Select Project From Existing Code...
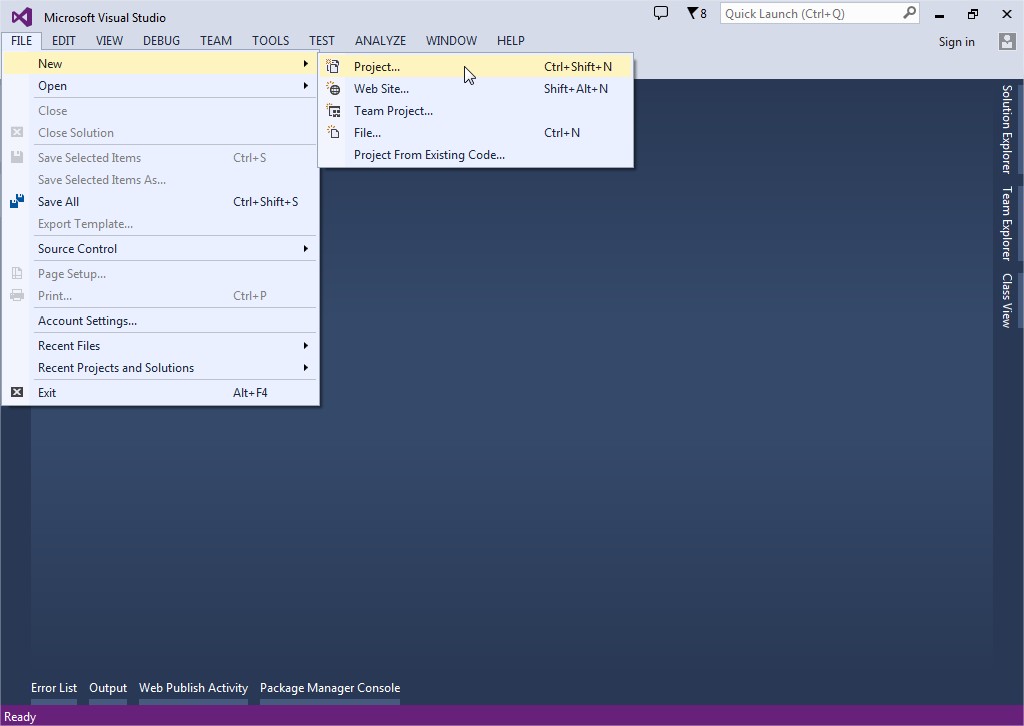Image resolution: width=1024 pixels, height=726 pixels. tap(475, 155)
